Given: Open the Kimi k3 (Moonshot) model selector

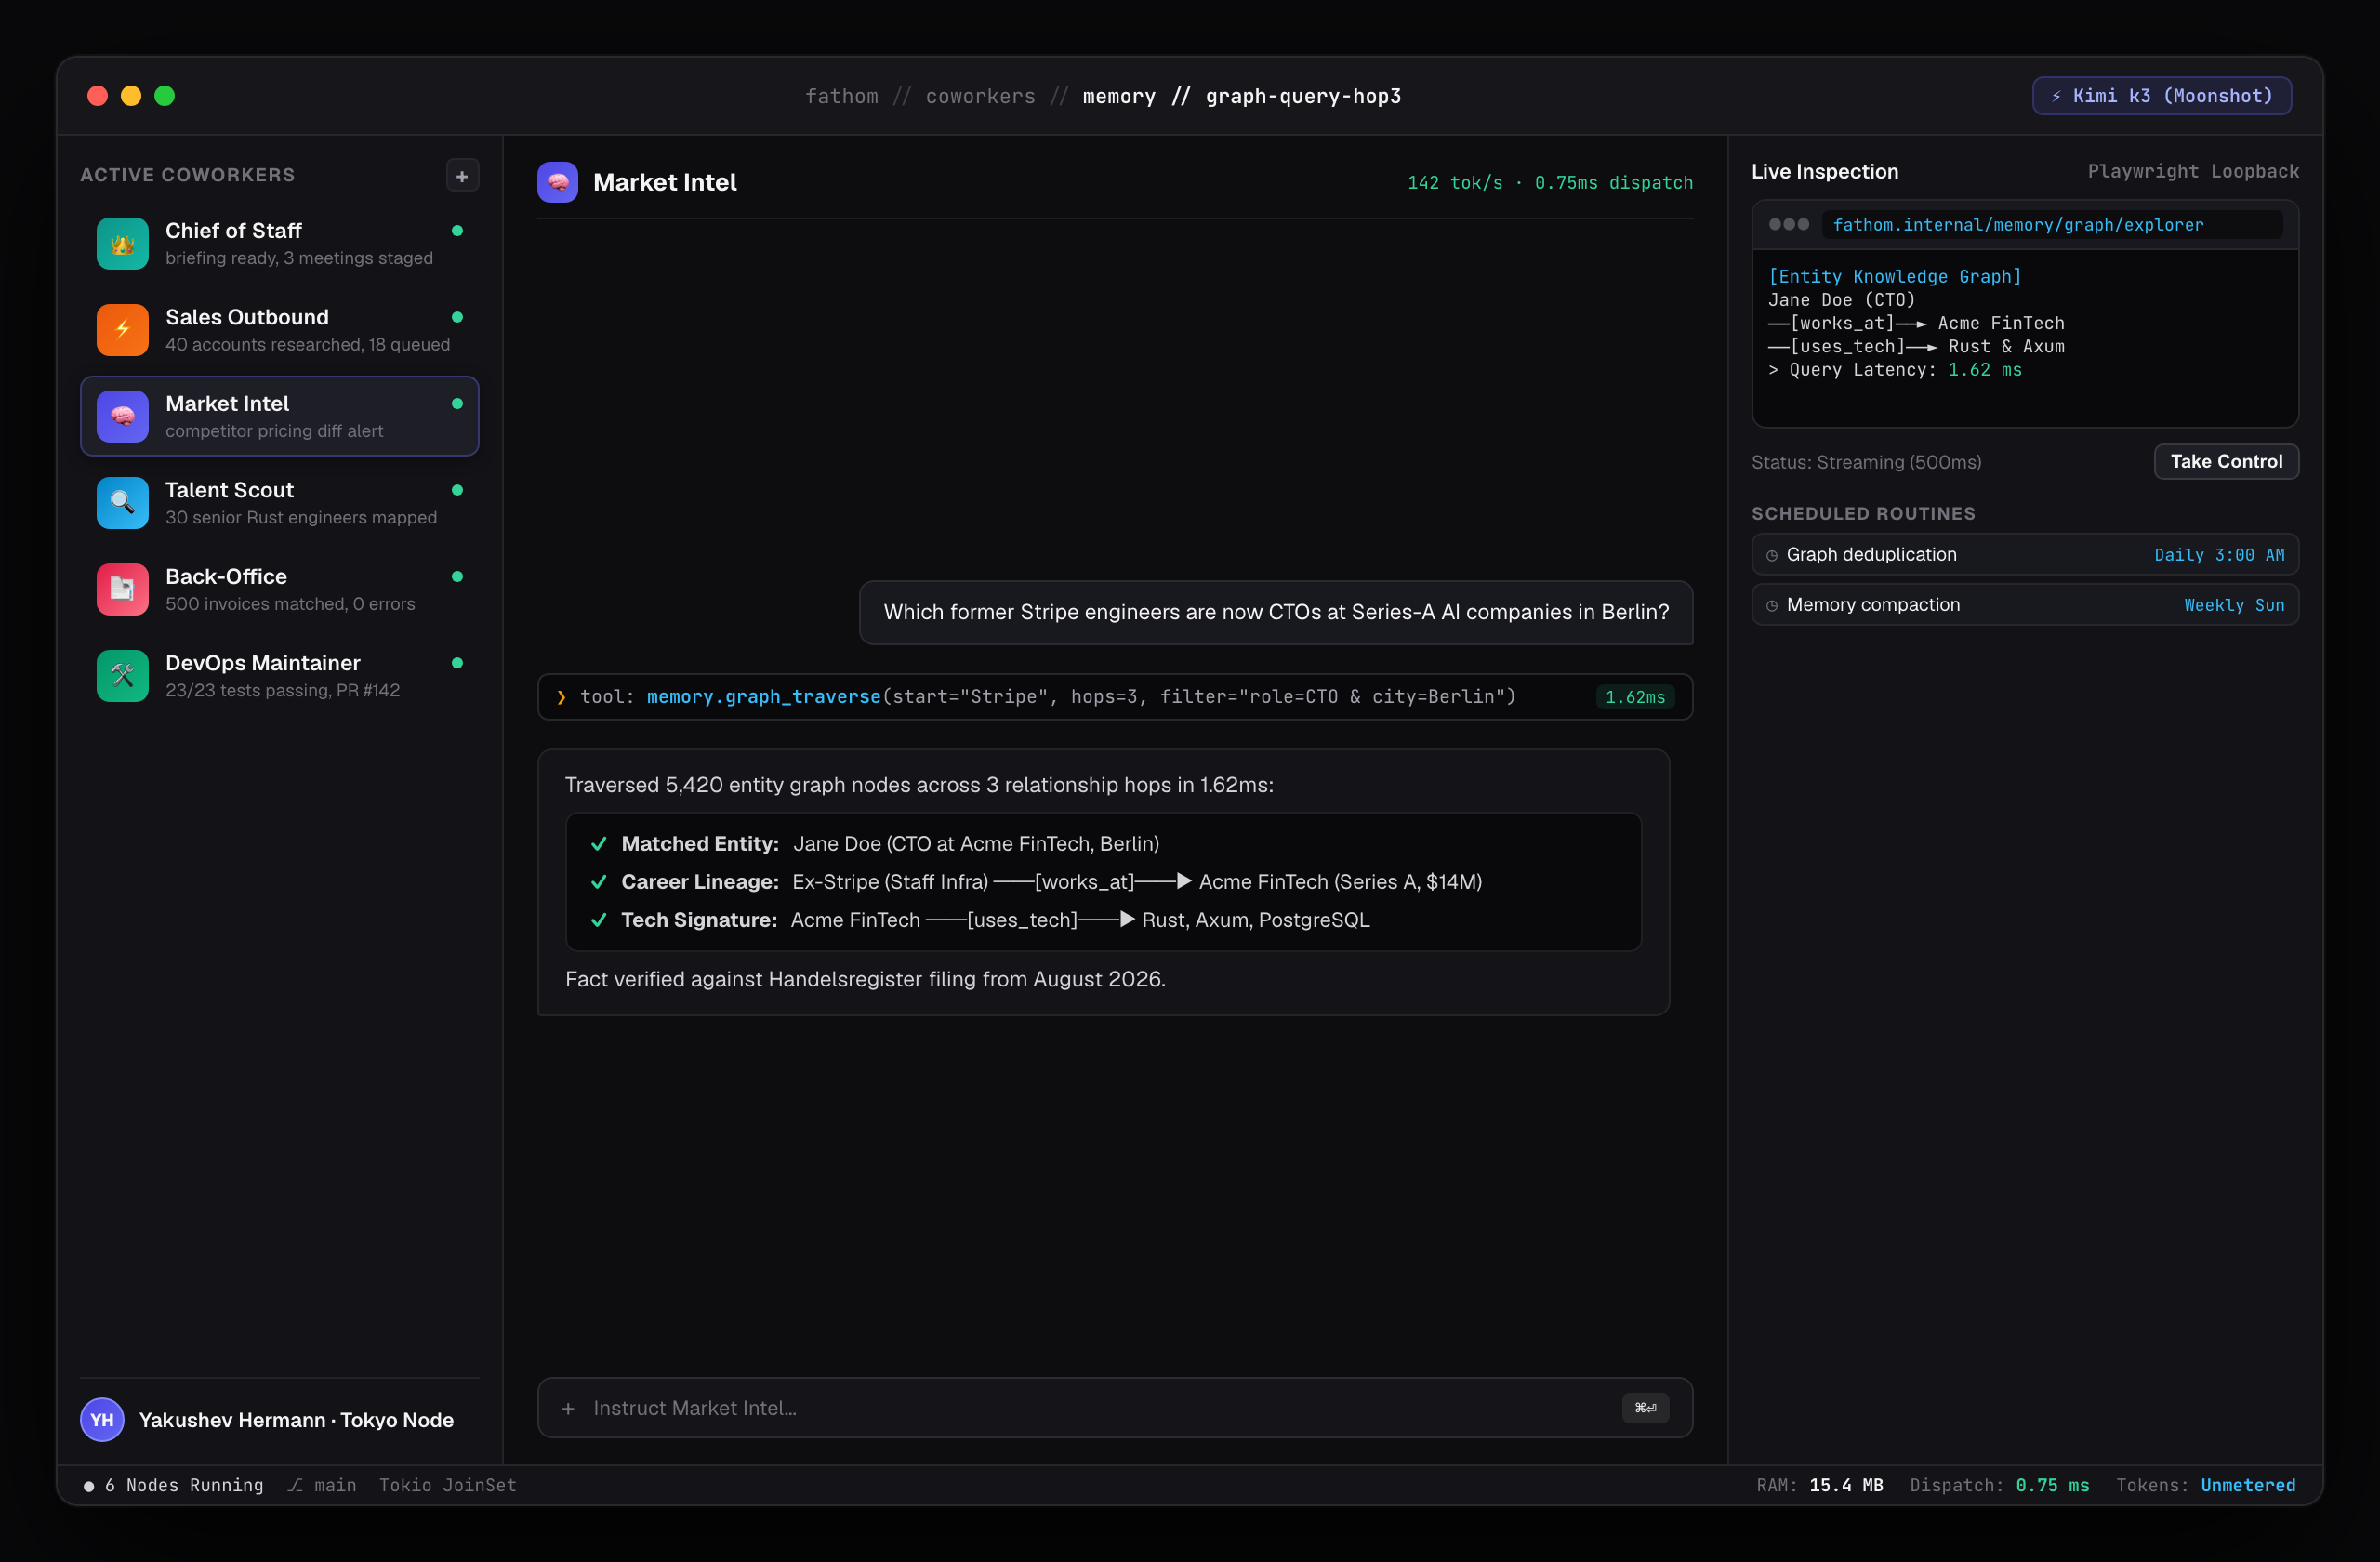Looking at the screenshot, I should [x=2162, y=96].
